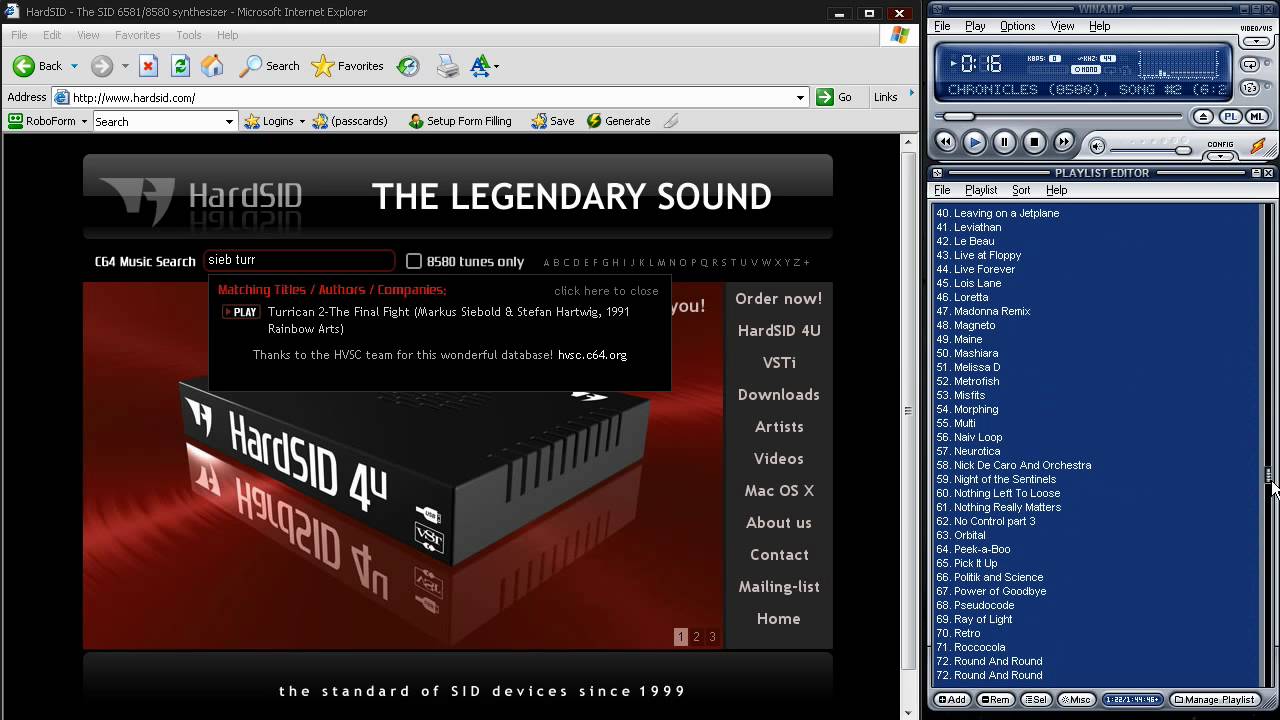Open hvsc.c64.org link
This screenshot has height=720, width=1280.
[592, 355]
